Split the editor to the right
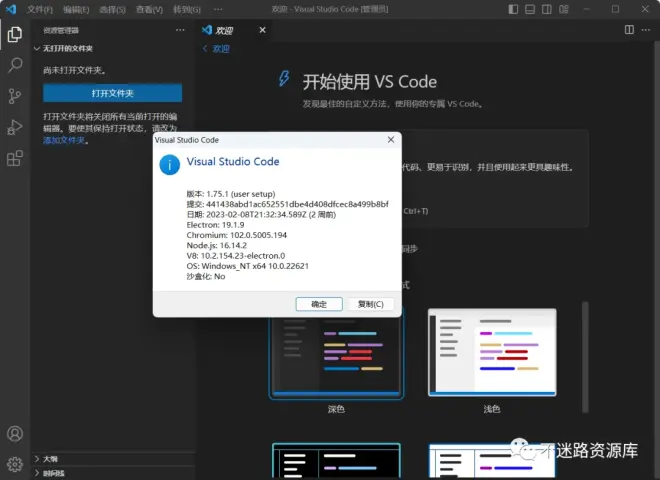Image resolution: width=660 pixels, height=480 pixels. [629, 29]
